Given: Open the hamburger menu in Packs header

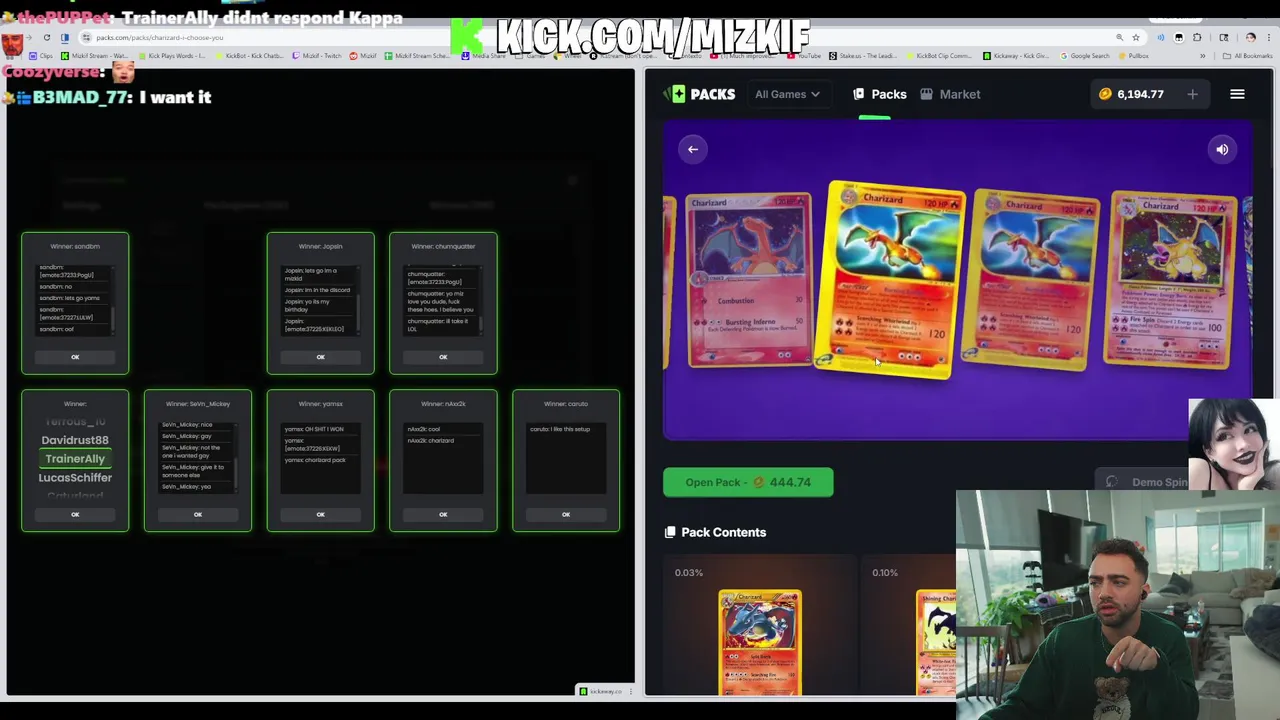Looking at the screenshot, I should tap(1237, 94).
